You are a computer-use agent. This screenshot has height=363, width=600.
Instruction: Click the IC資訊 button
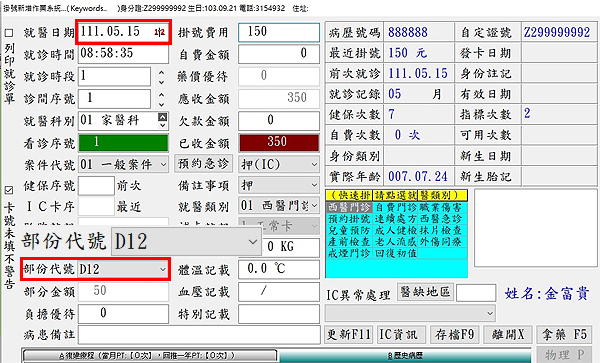399,335
